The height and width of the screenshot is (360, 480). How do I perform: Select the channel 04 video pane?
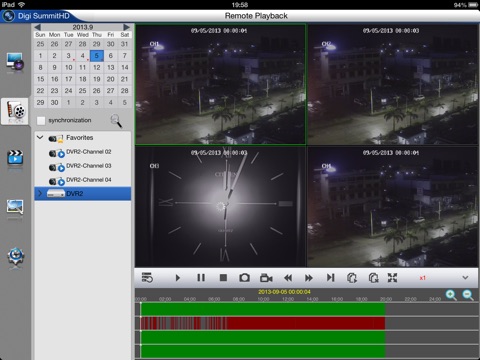(393, 207)
